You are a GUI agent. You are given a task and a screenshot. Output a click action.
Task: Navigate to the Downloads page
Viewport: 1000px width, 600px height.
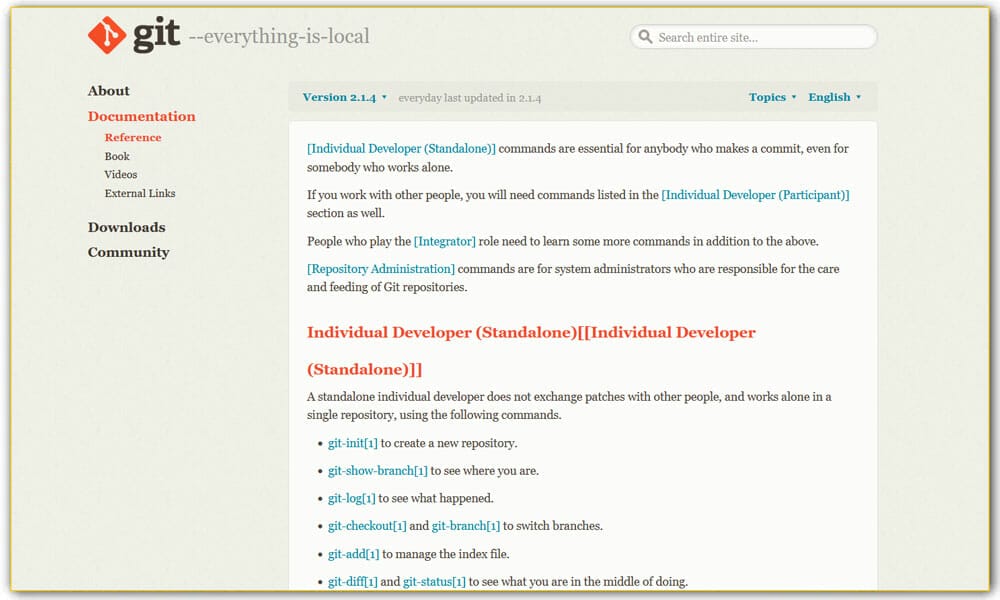[x=126, y=227]
